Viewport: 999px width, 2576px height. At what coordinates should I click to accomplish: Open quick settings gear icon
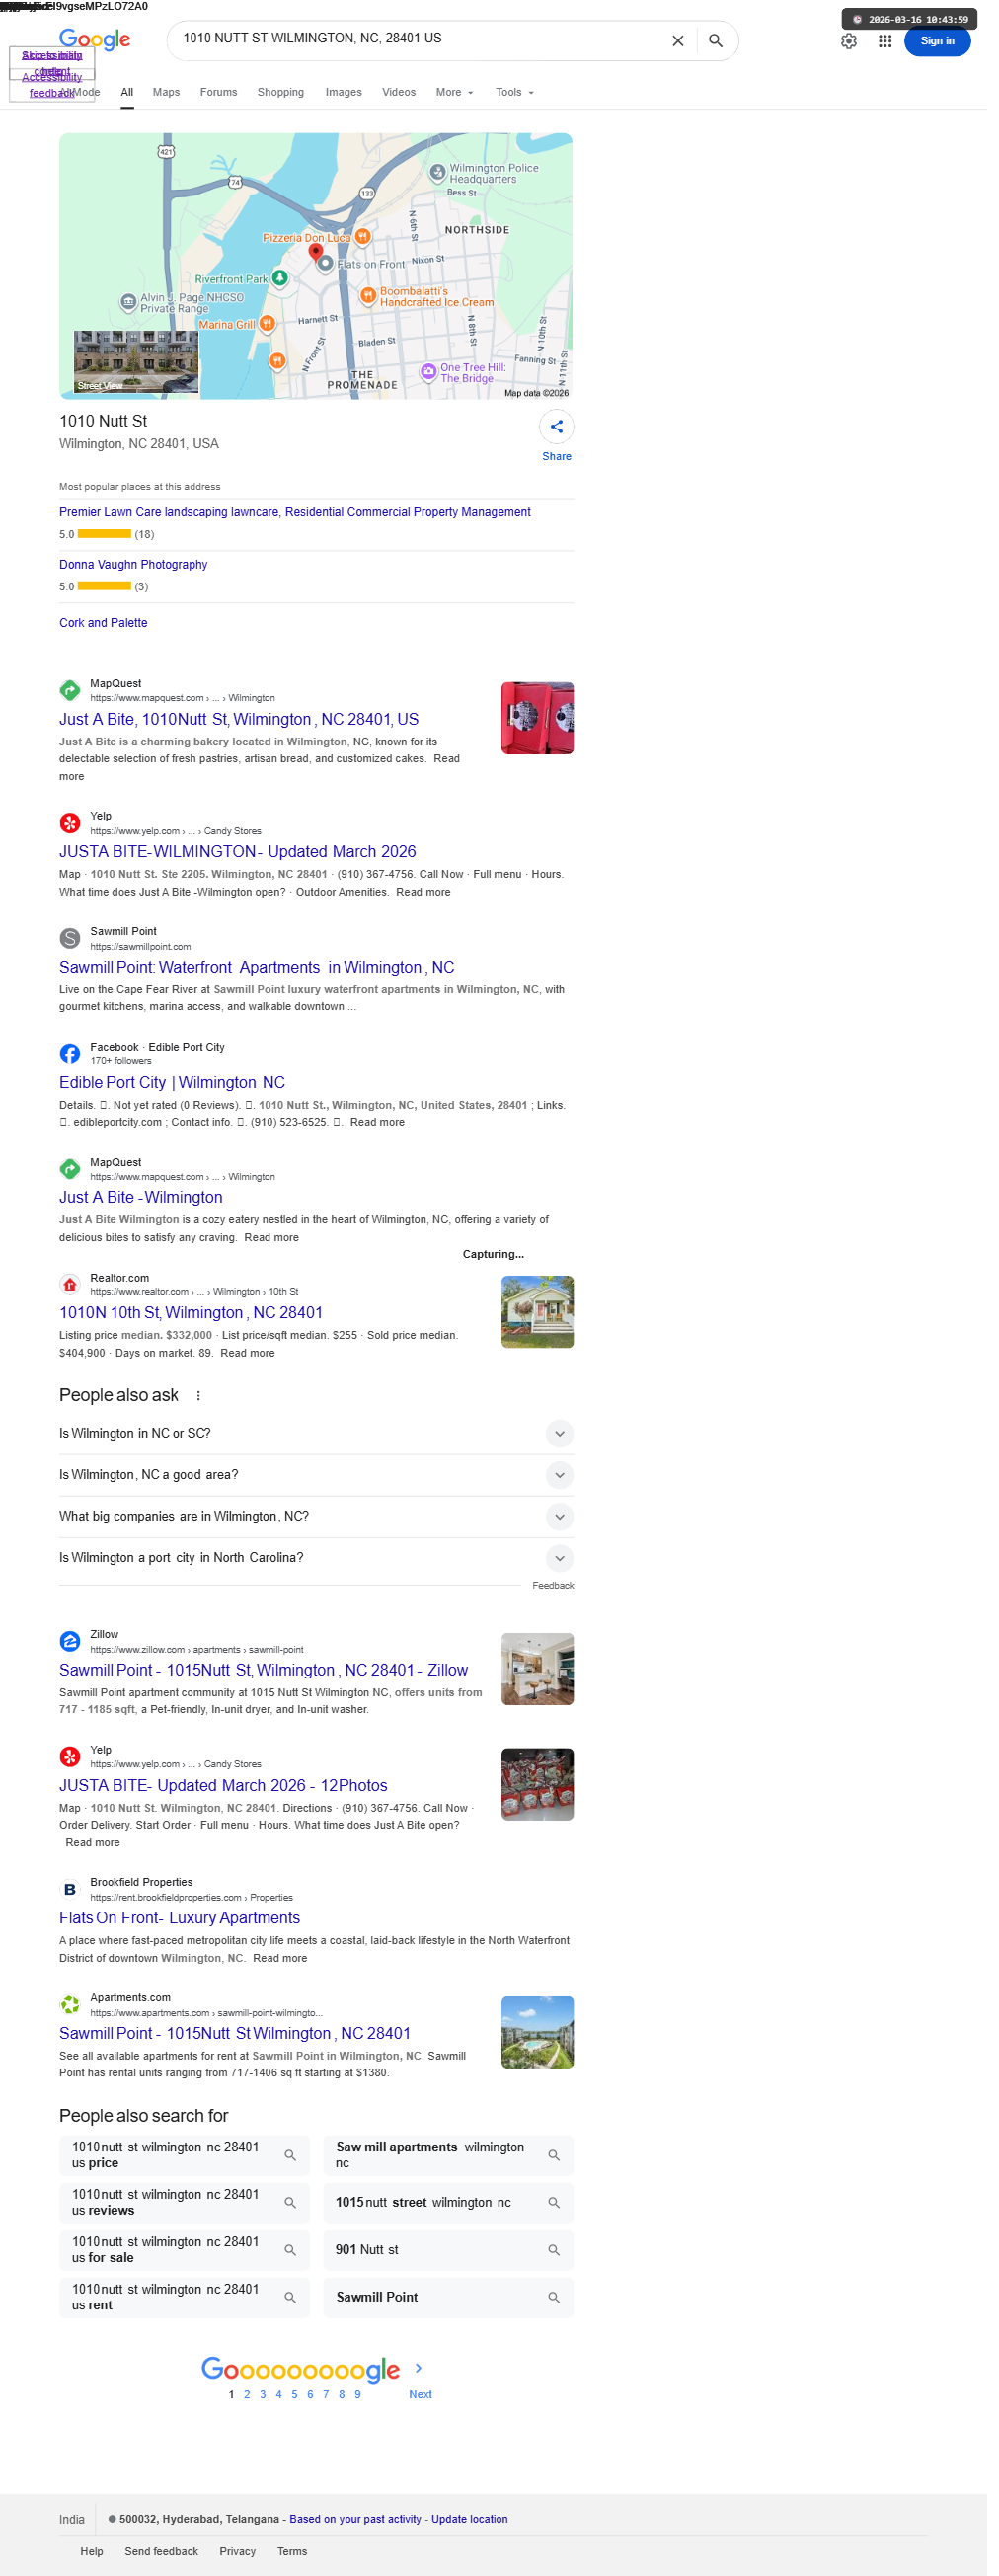pos(858,41)
